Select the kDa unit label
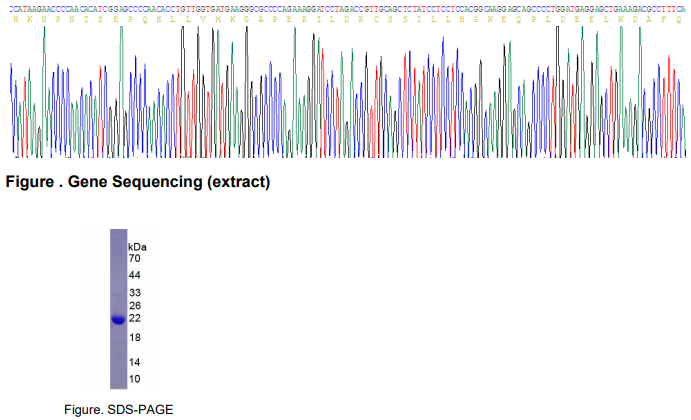691x420 pixels. pyautogui.click(x=137, y=247)
